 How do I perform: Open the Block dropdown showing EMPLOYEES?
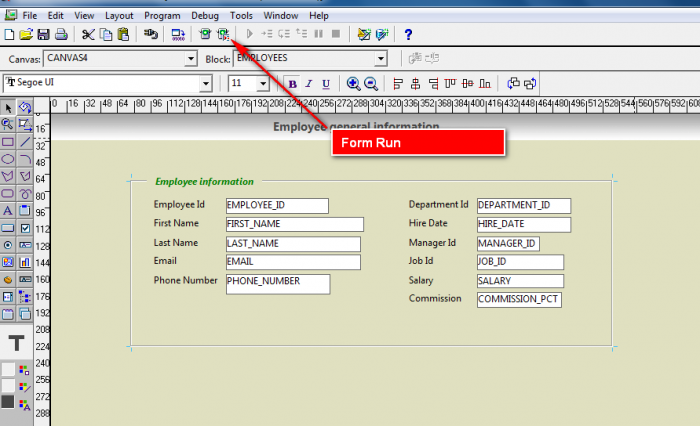[x=380, y=59]
